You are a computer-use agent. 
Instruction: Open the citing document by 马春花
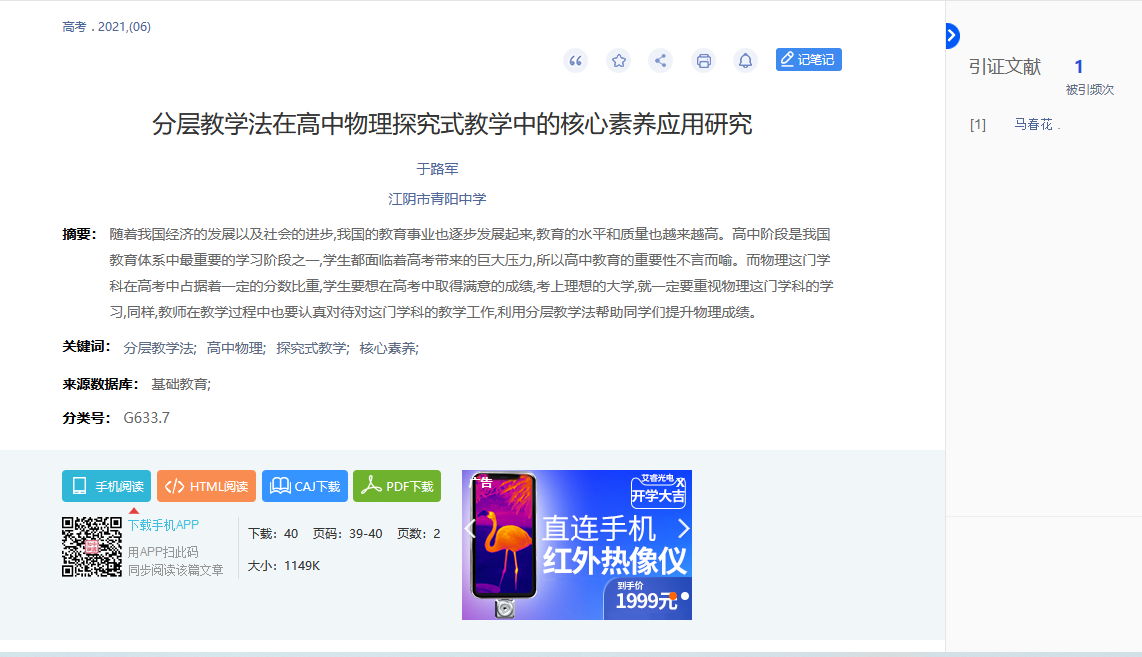click(x=1033, y=125)
